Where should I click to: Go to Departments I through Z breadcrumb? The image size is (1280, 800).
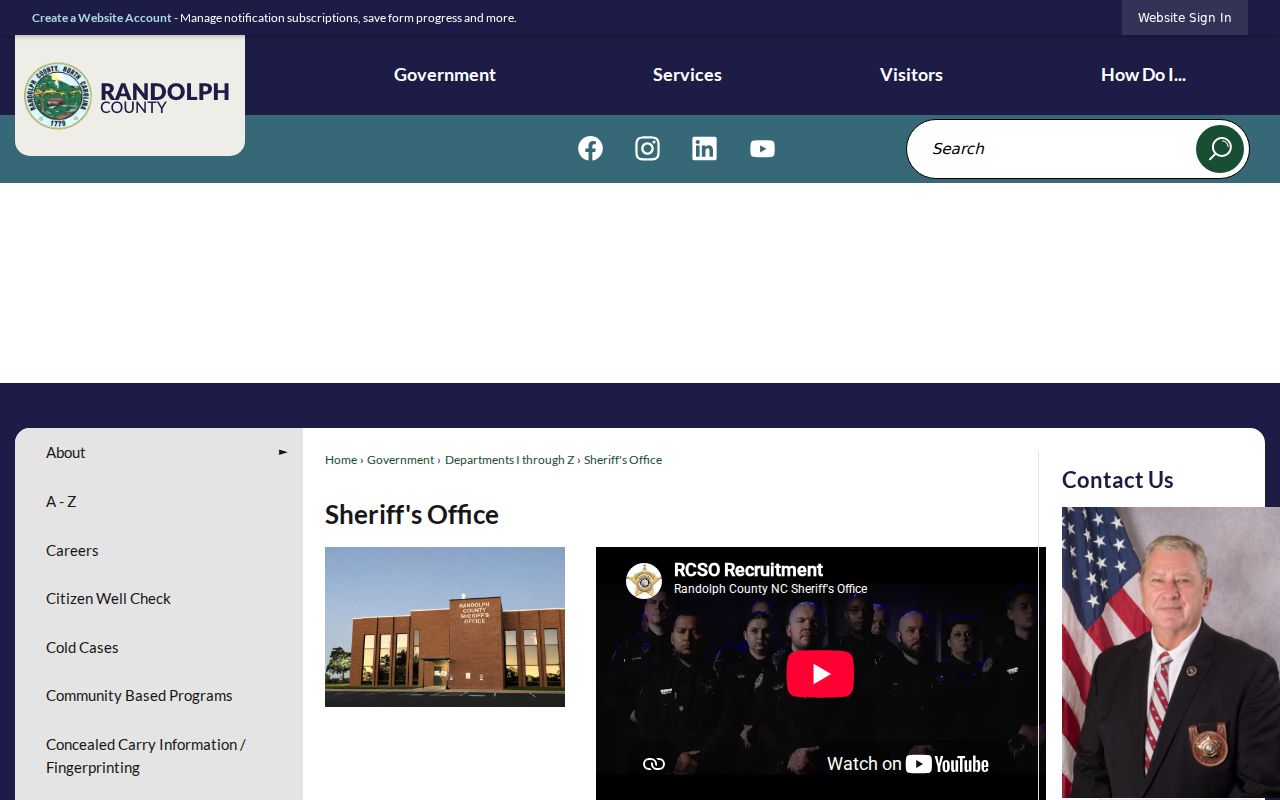pyautogui.click(x=510, y=460)
